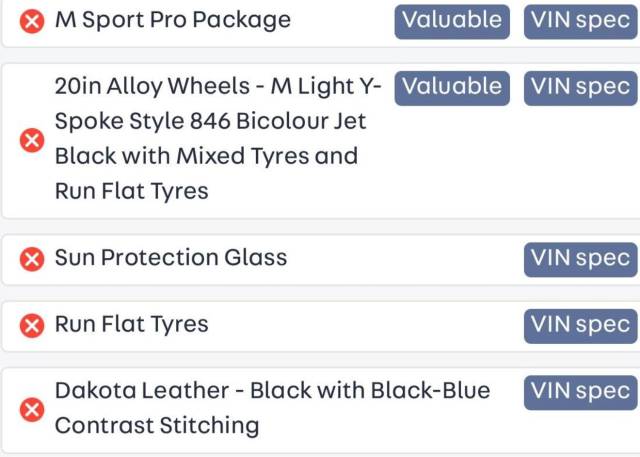Click red X icon beside M Sport Pro Package
Screen dimensions: 640x457
coord(32,21)
